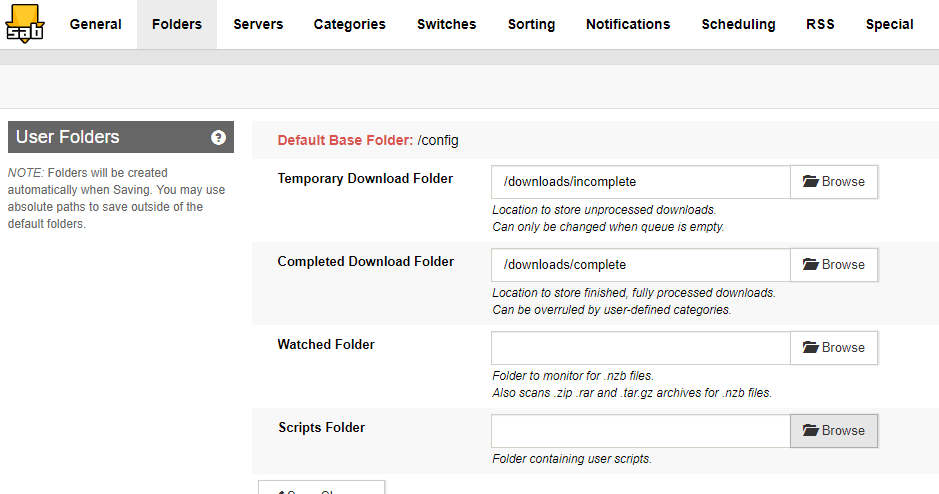Click the User Folders section header

click(x=121, y=137)
